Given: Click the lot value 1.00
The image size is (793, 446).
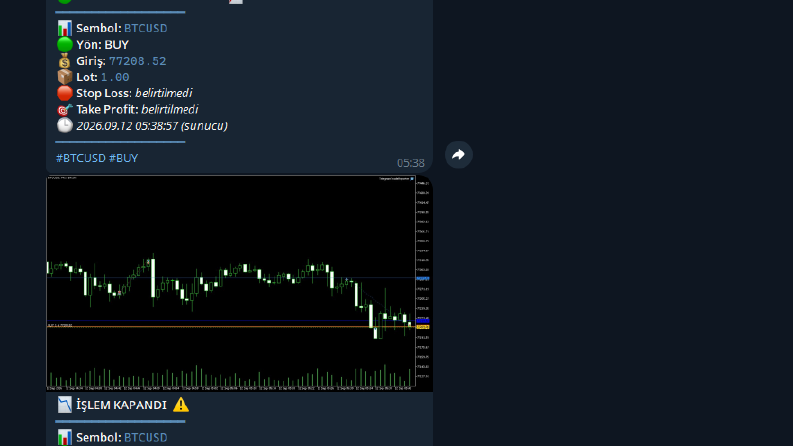Looking at the screenshot, I should [x=115, y=77].
